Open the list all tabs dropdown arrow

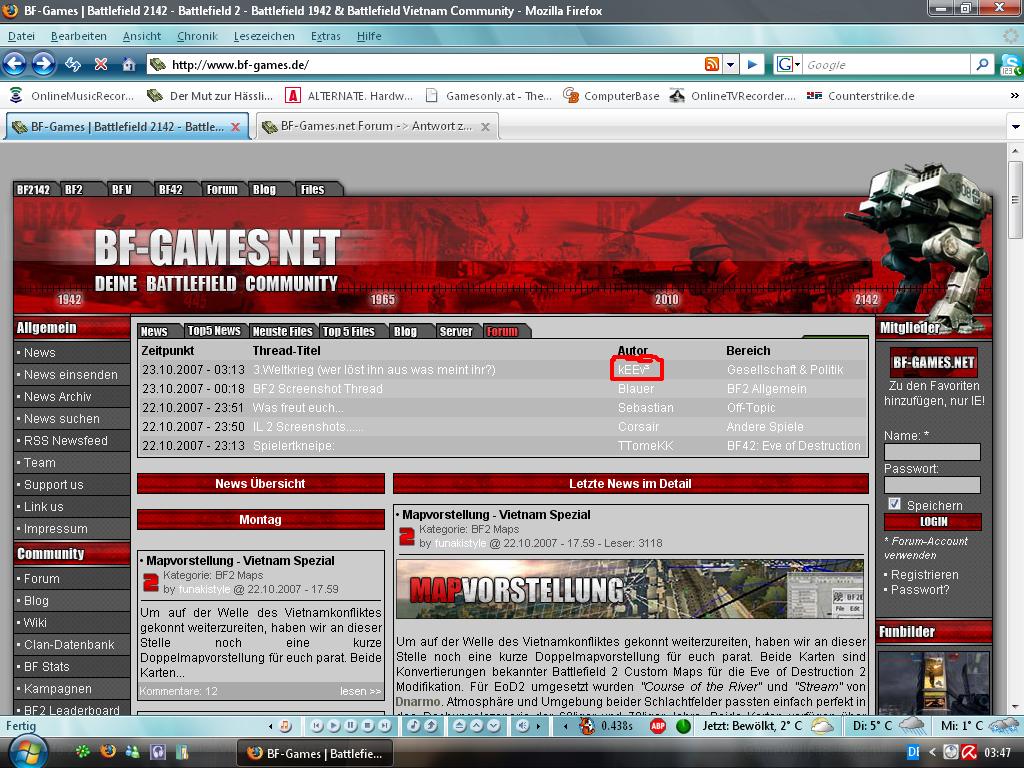click(x=1010, y=127)
